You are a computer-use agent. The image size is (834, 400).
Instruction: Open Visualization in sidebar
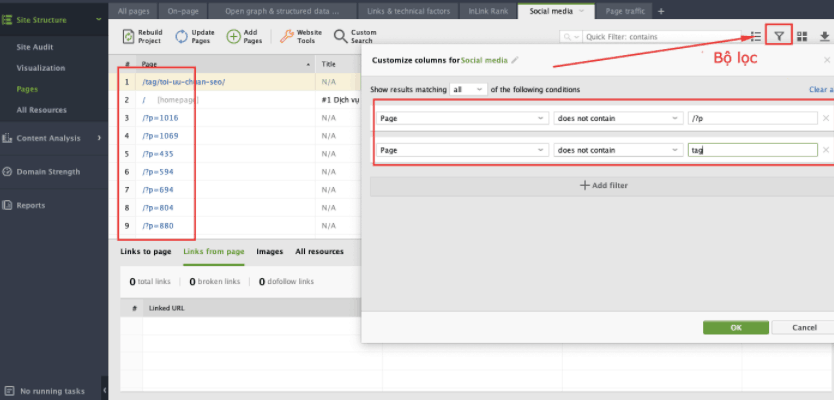pos(41,68)
